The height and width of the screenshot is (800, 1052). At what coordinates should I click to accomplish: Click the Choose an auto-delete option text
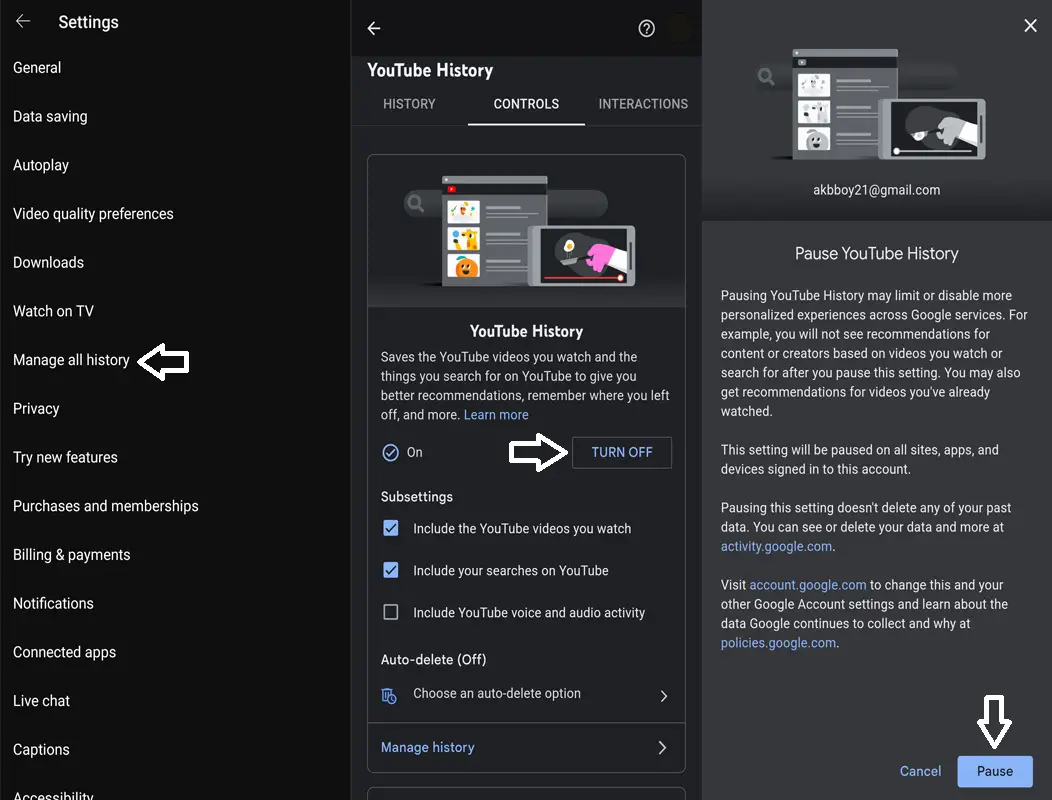497,693
